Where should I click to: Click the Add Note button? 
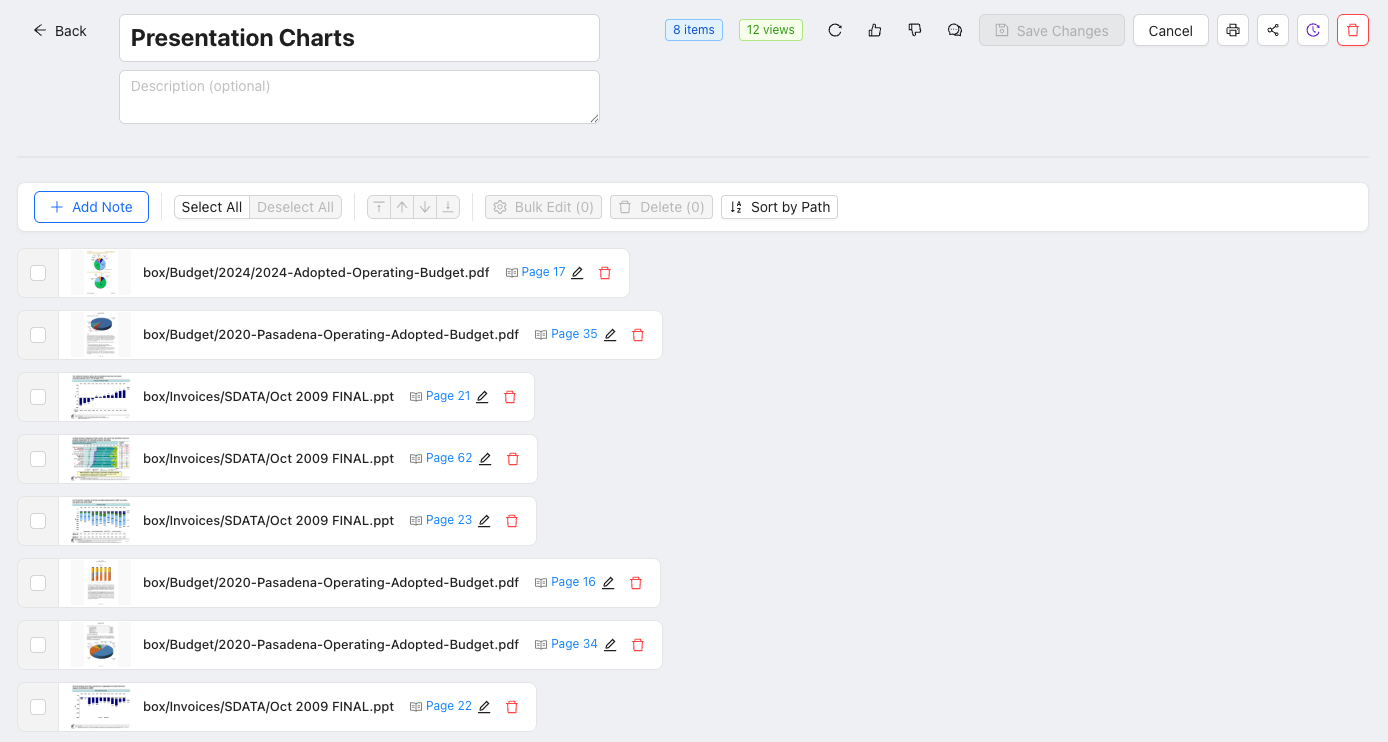pos(91,207)
